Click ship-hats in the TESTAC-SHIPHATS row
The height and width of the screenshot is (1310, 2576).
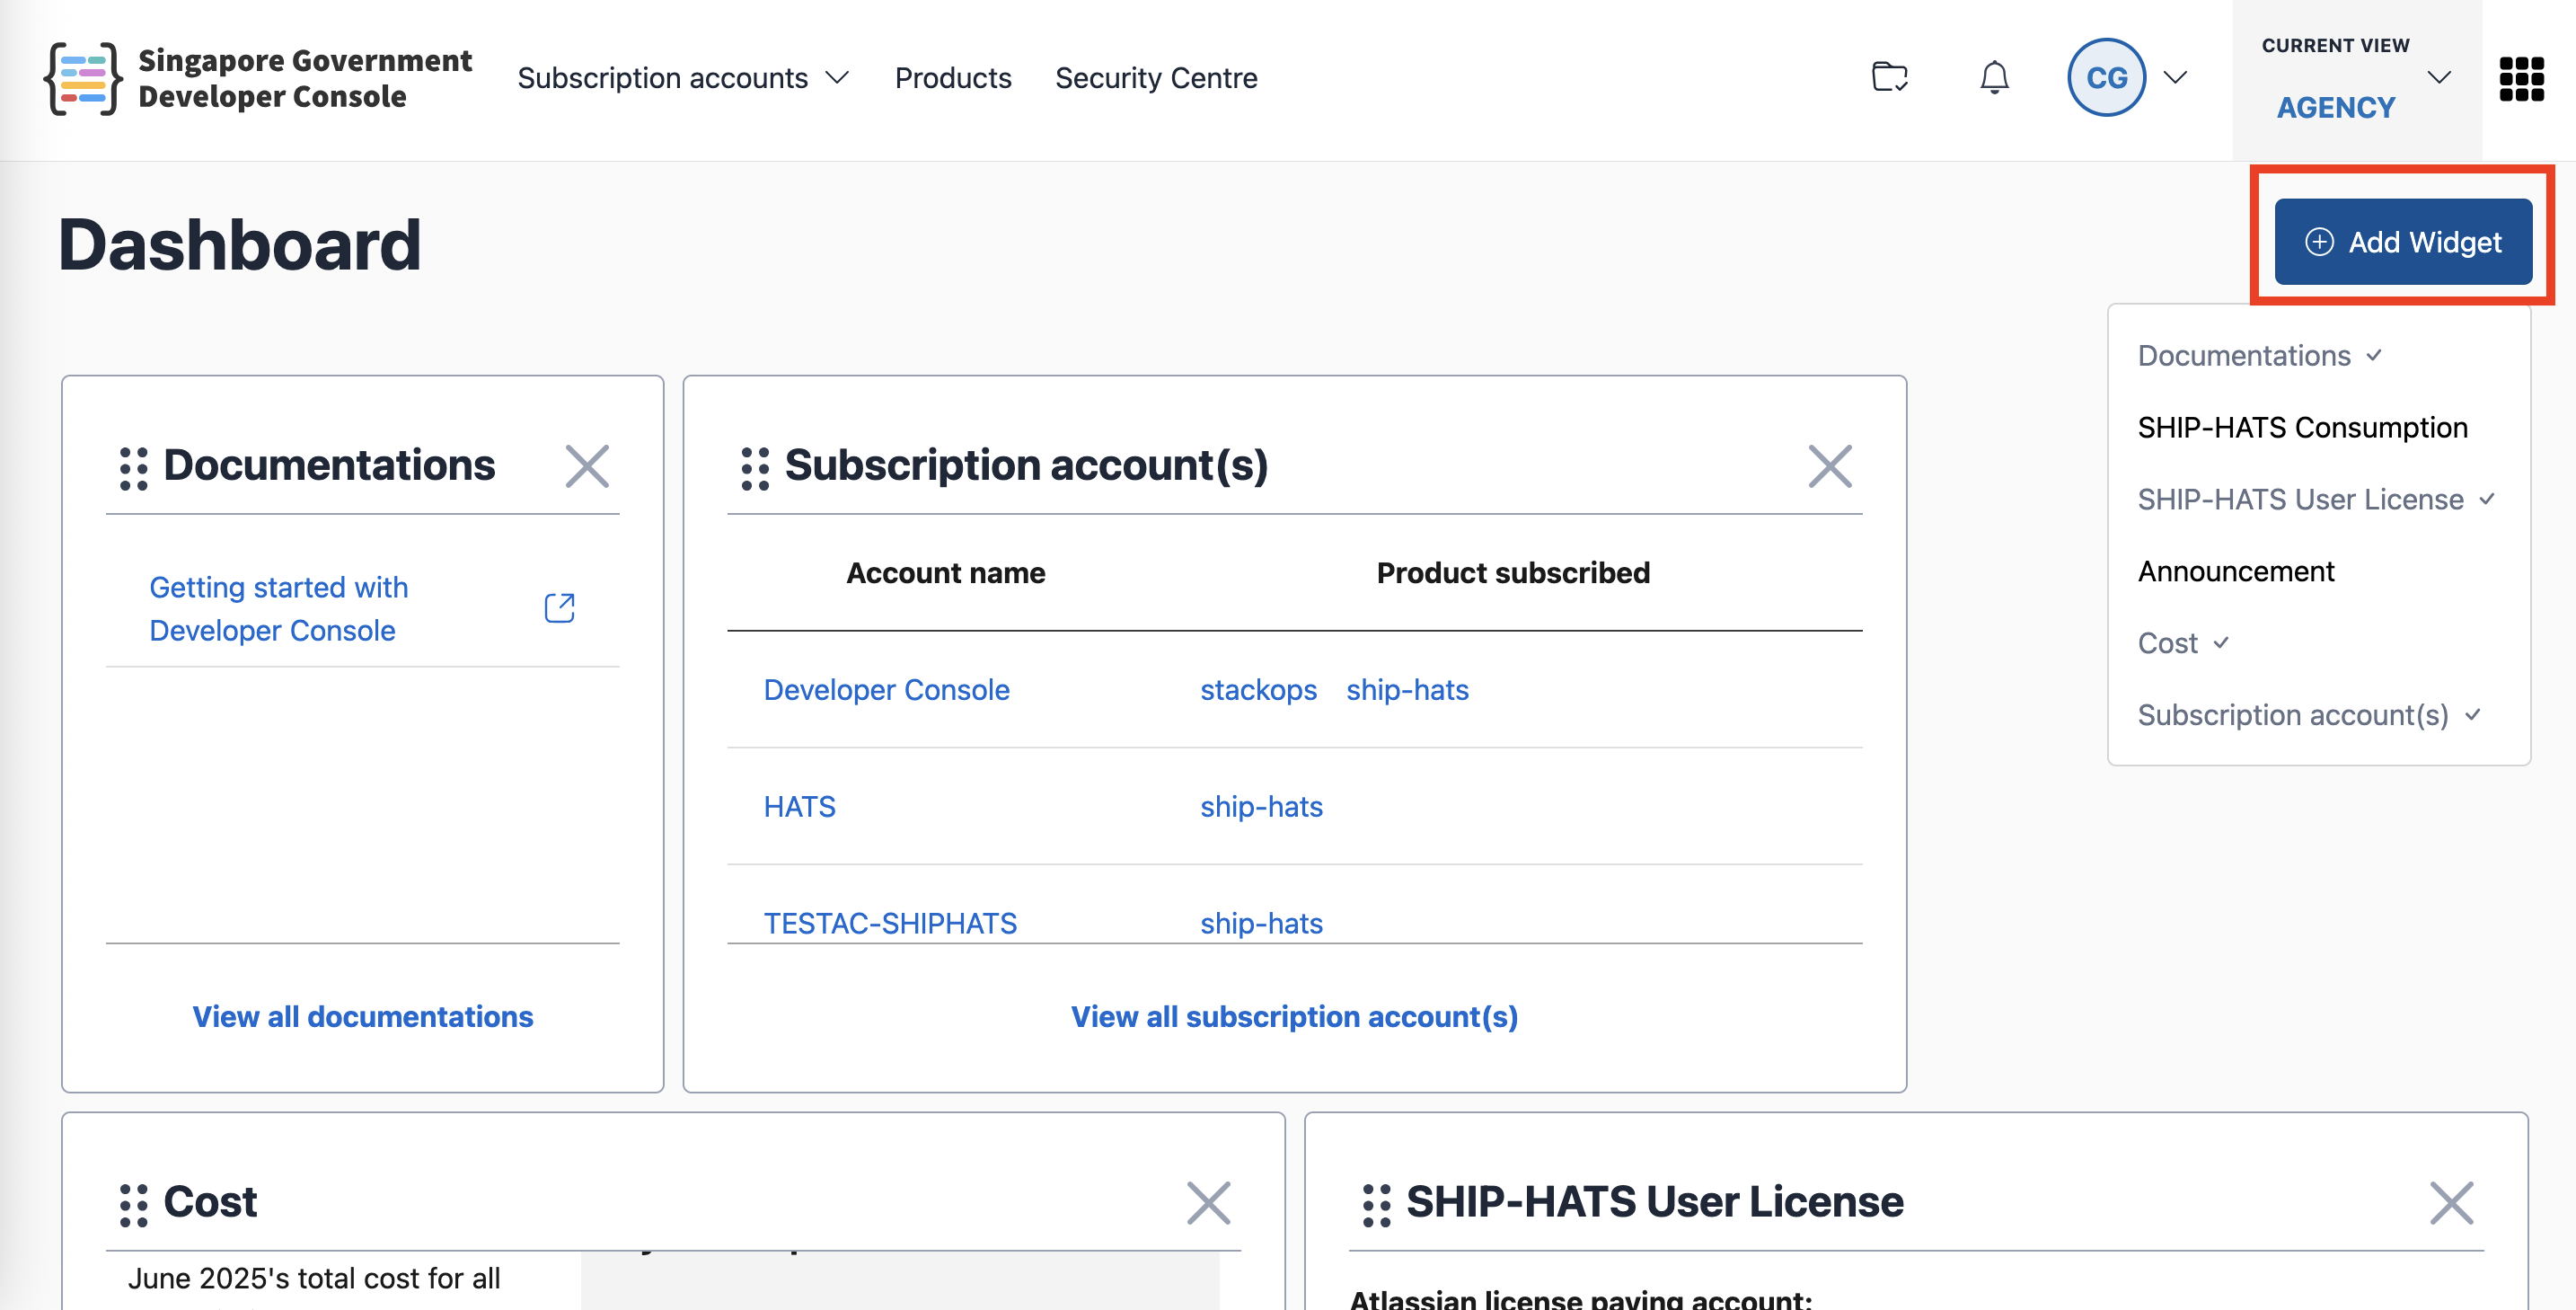[1261, 923]
